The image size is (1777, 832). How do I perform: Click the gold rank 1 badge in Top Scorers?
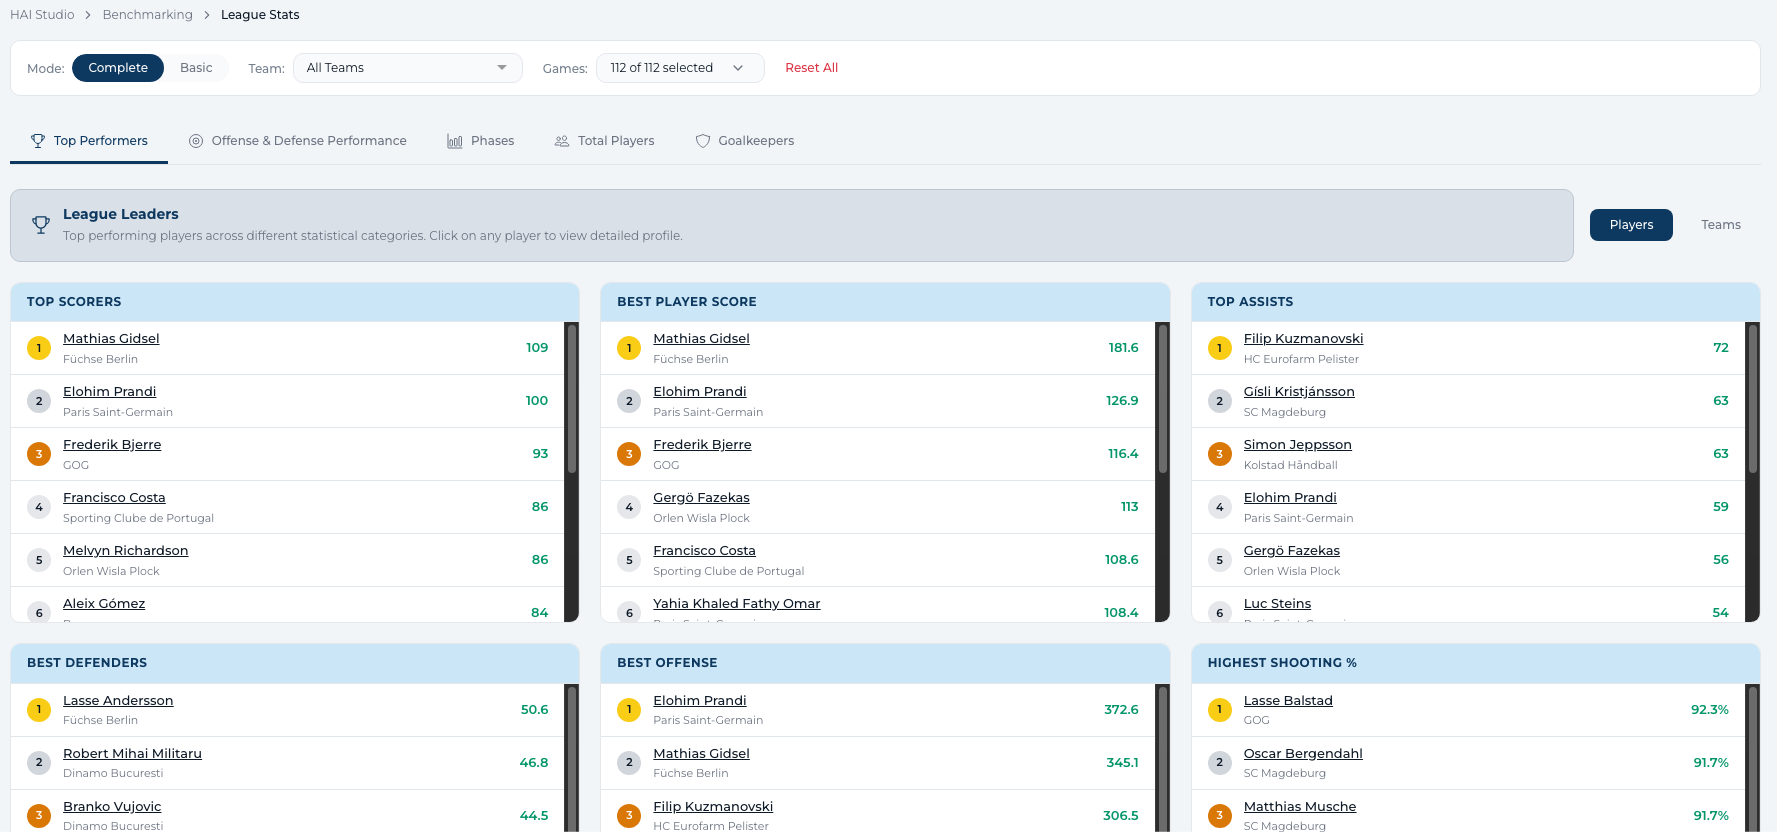(39, 348)
